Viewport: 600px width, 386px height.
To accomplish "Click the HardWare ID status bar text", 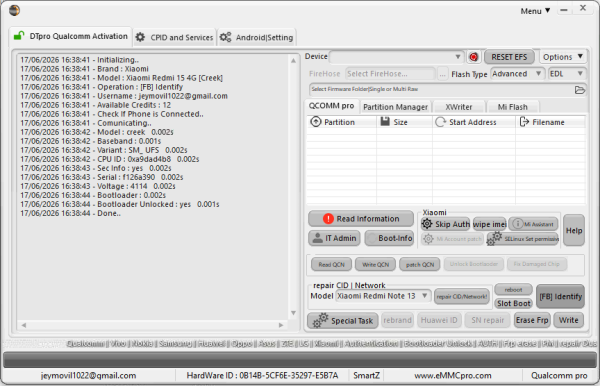I will [x=262, y=376].
